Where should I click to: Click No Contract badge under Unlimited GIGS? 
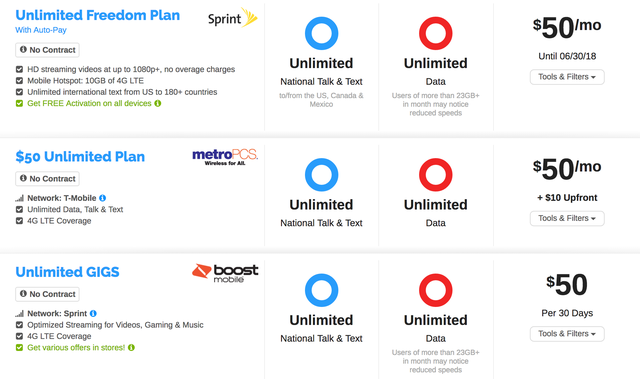(47, 294)
